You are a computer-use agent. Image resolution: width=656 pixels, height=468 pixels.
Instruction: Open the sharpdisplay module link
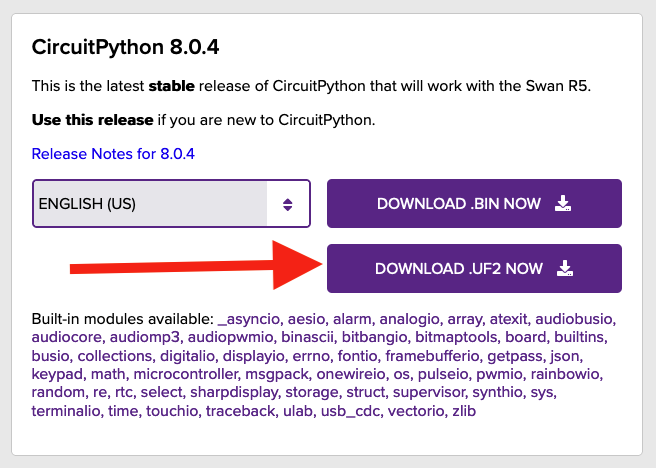click(233, 393)
